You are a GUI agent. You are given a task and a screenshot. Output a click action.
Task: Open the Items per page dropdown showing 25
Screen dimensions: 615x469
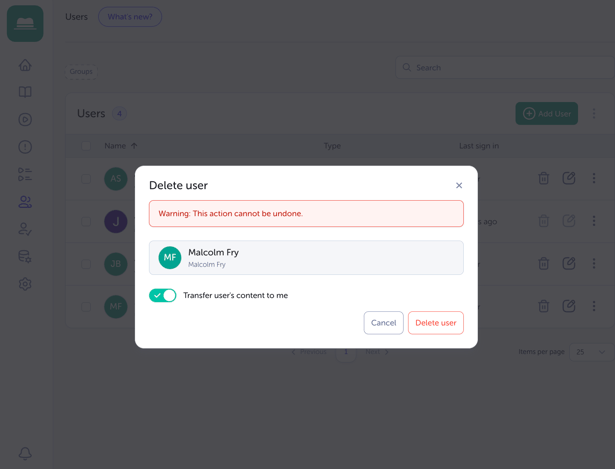(x=591, y=352)
